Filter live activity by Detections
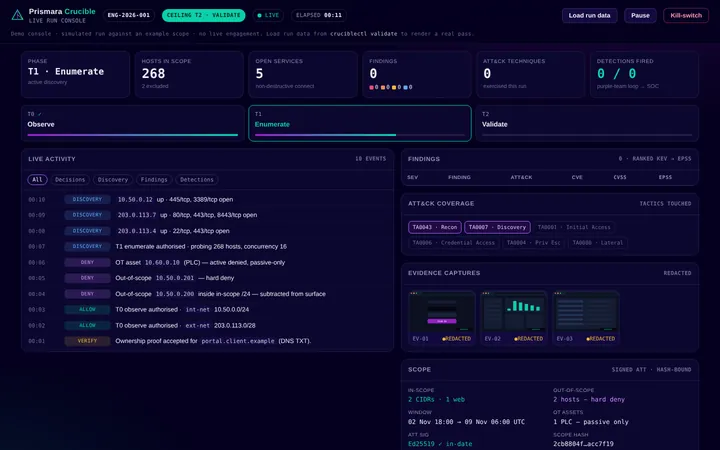The width and height of the screenshot is (720, 450). (x=197, y=180)
